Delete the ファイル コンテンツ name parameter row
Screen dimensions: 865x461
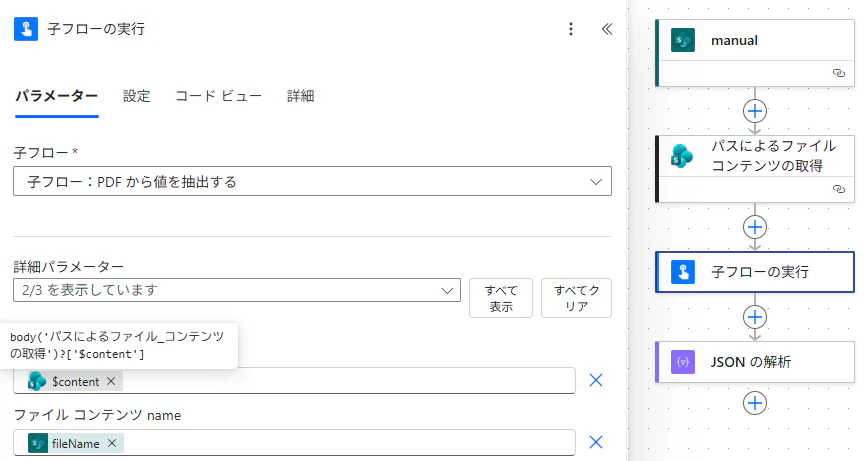point(596,442)
